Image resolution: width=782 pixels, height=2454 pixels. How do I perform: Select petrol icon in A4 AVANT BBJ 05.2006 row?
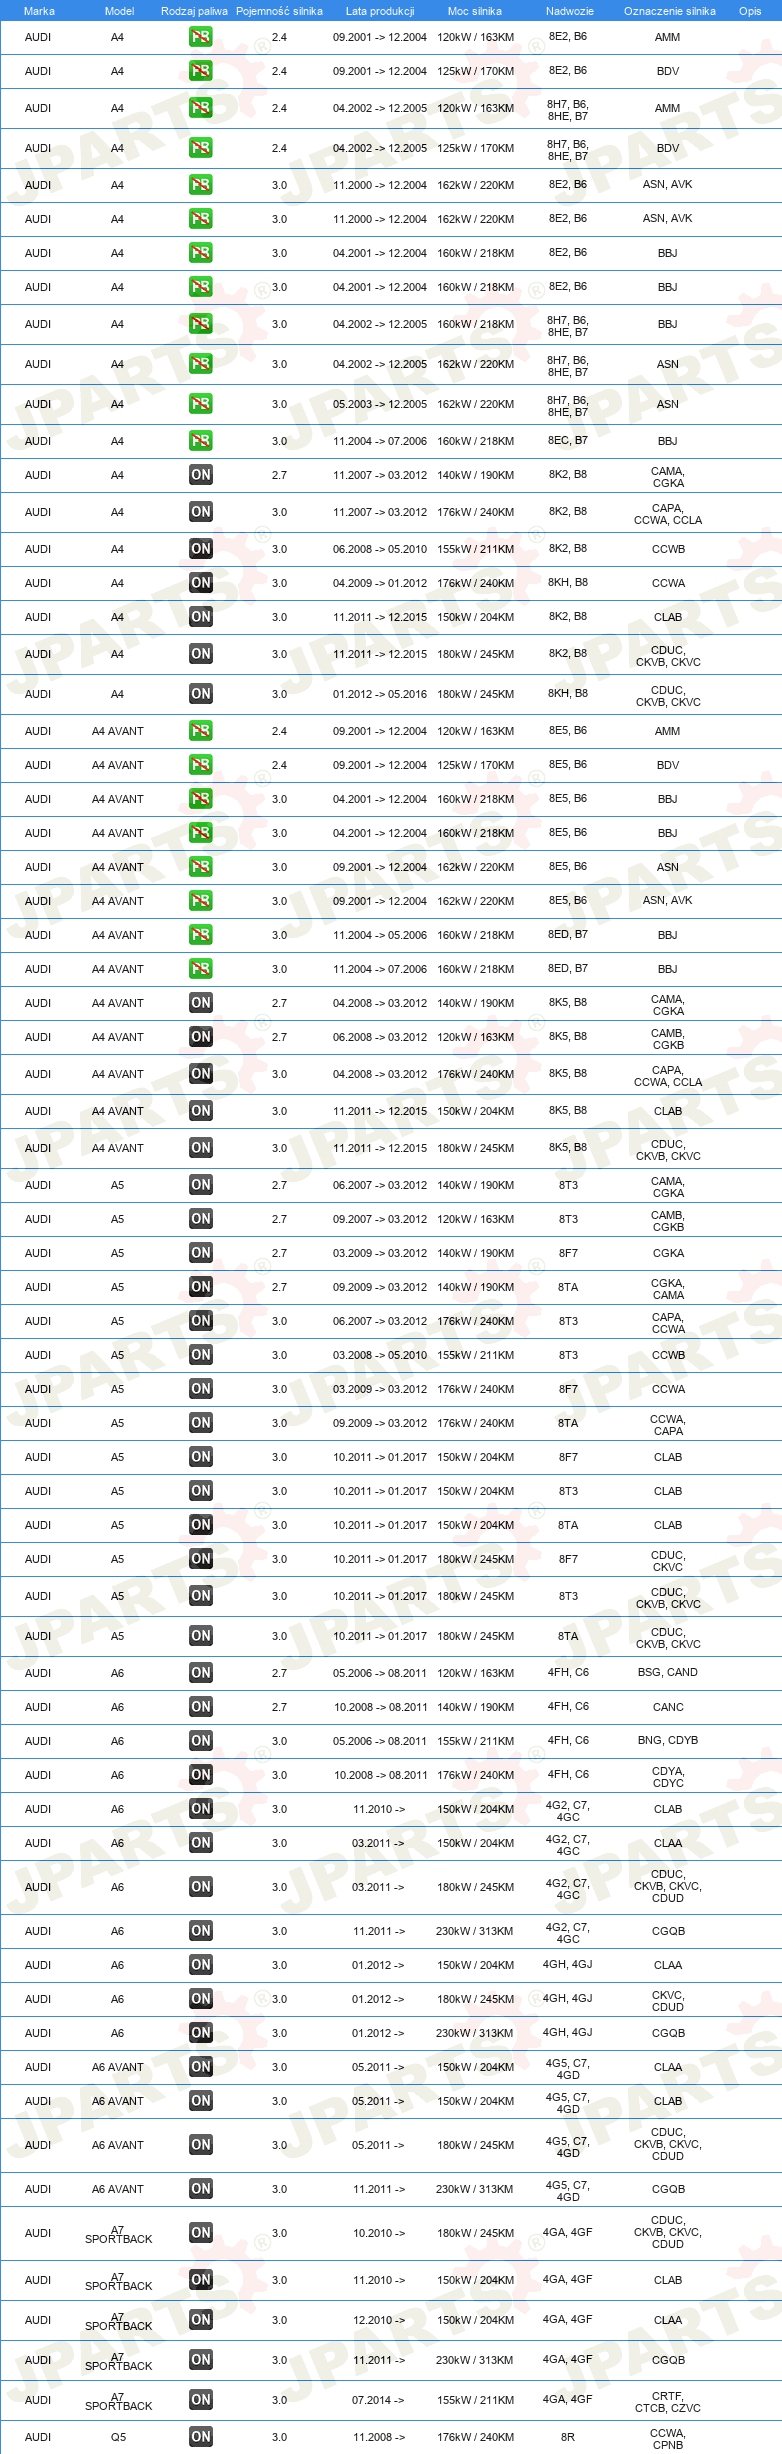[201, 935]
